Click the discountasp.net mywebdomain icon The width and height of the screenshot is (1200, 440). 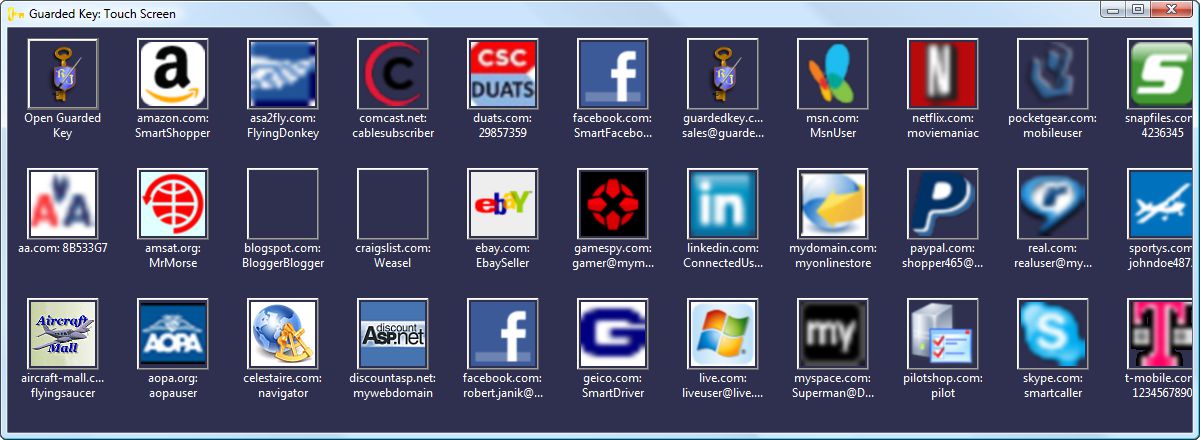point(393,334)
